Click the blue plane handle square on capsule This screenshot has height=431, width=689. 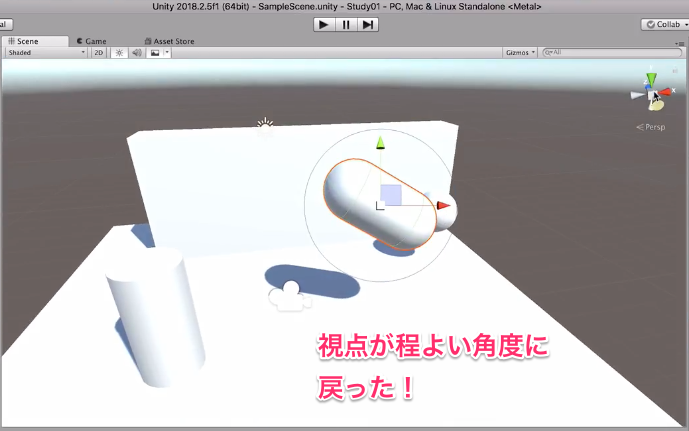391,195
